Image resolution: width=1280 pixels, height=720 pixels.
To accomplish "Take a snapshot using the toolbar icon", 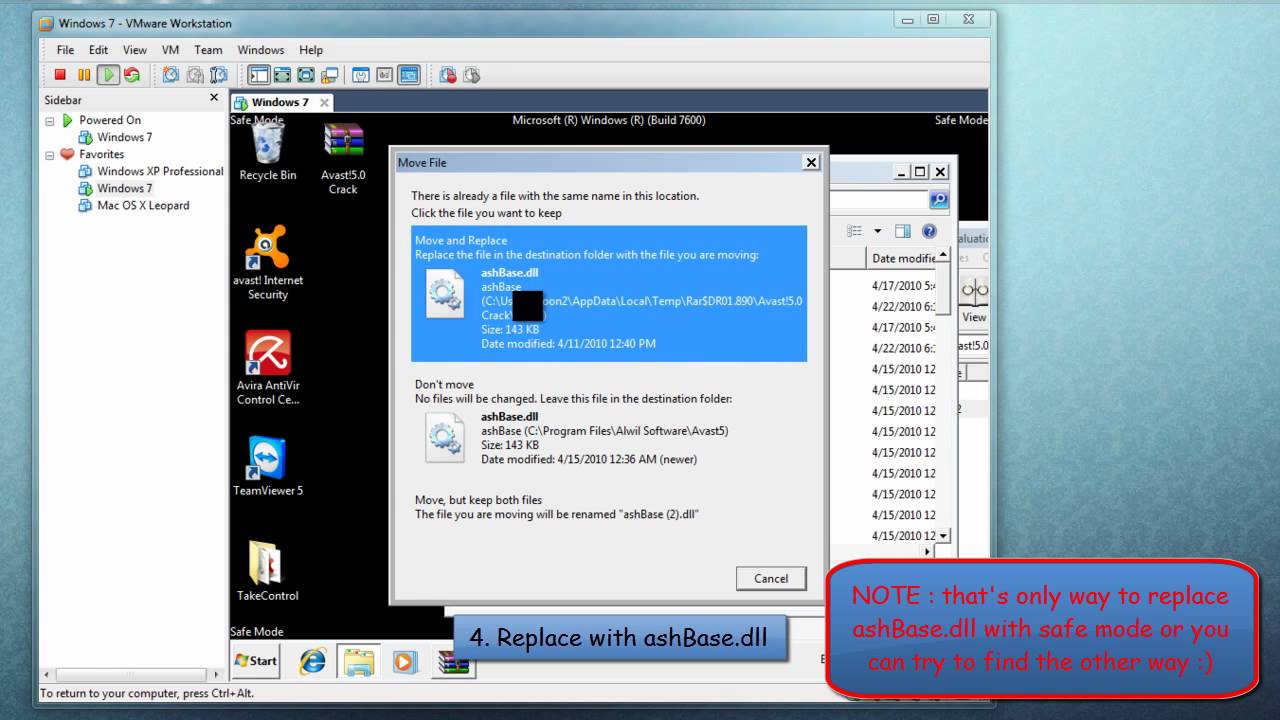I will coord(171,75).
